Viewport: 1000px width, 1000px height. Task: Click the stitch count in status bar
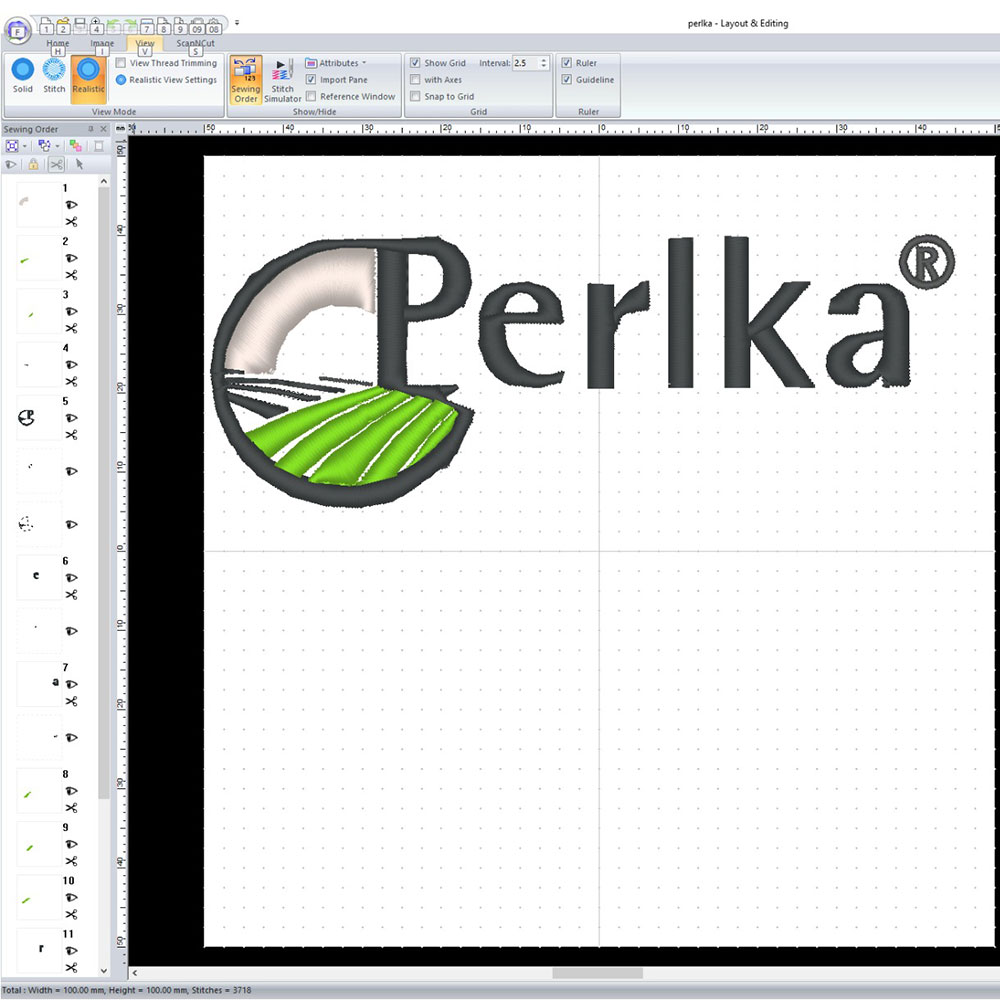click(x=221, y=990)
